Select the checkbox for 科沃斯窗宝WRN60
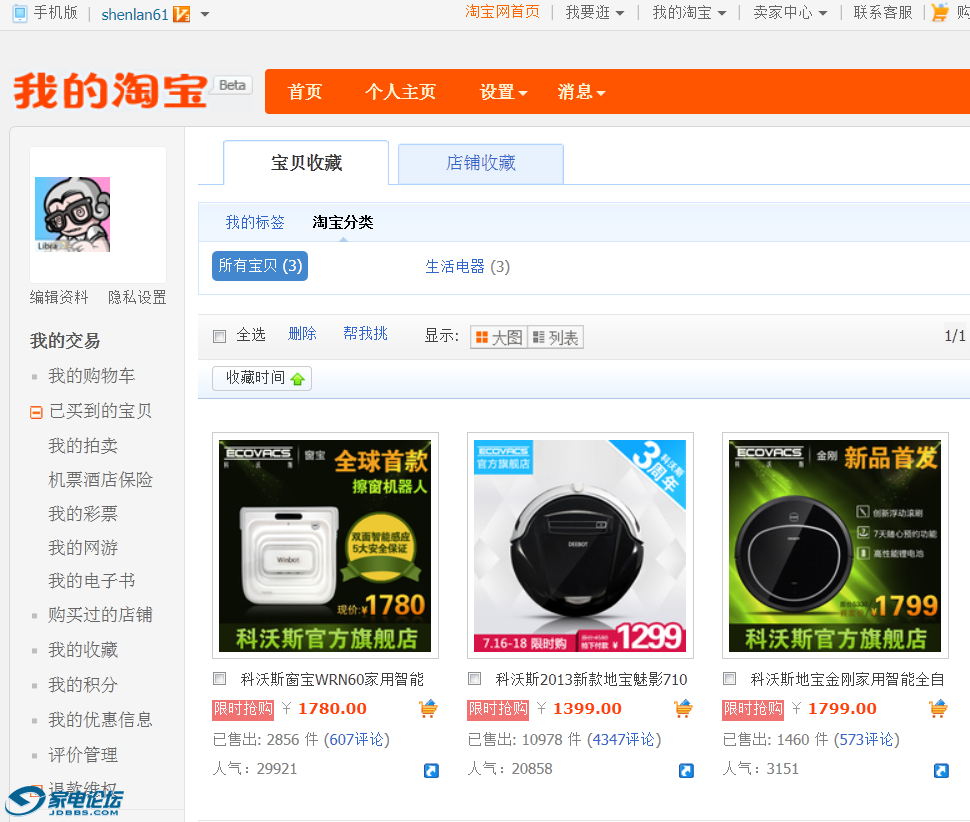 219,678
